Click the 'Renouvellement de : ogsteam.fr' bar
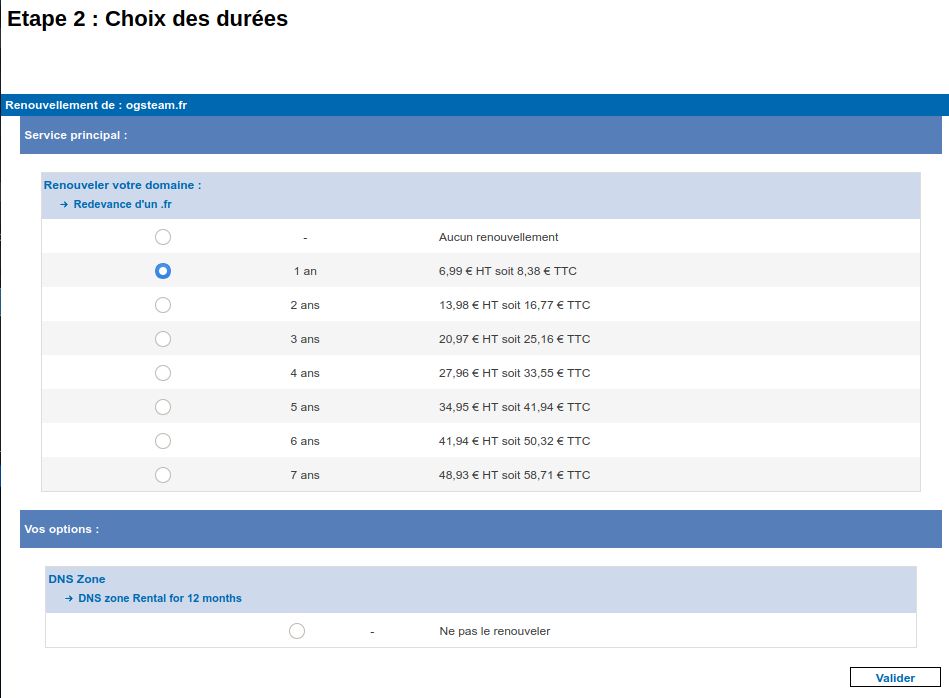 point(96,105)
